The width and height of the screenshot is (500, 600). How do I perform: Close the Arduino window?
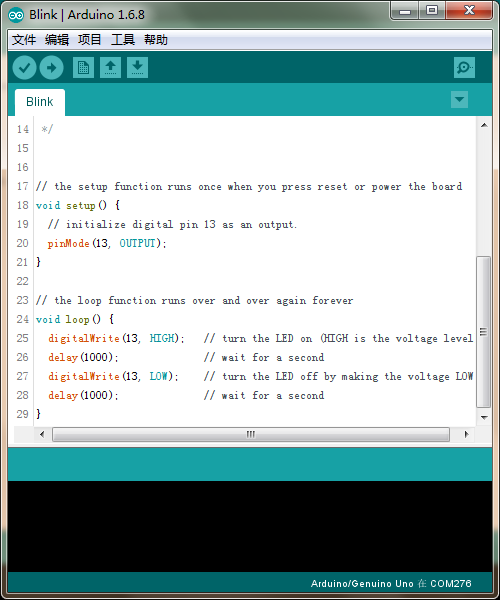pyautogui.click(x=469, y=11)
